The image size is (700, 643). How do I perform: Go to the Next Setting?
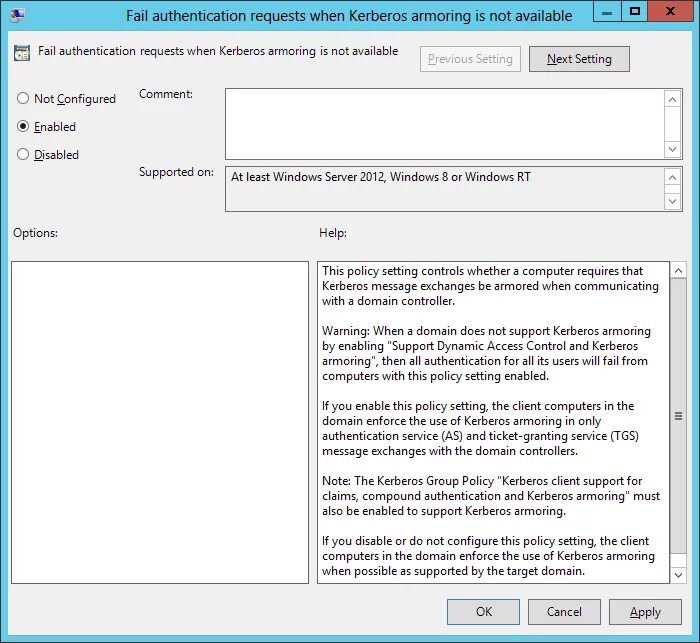point(579,59)
